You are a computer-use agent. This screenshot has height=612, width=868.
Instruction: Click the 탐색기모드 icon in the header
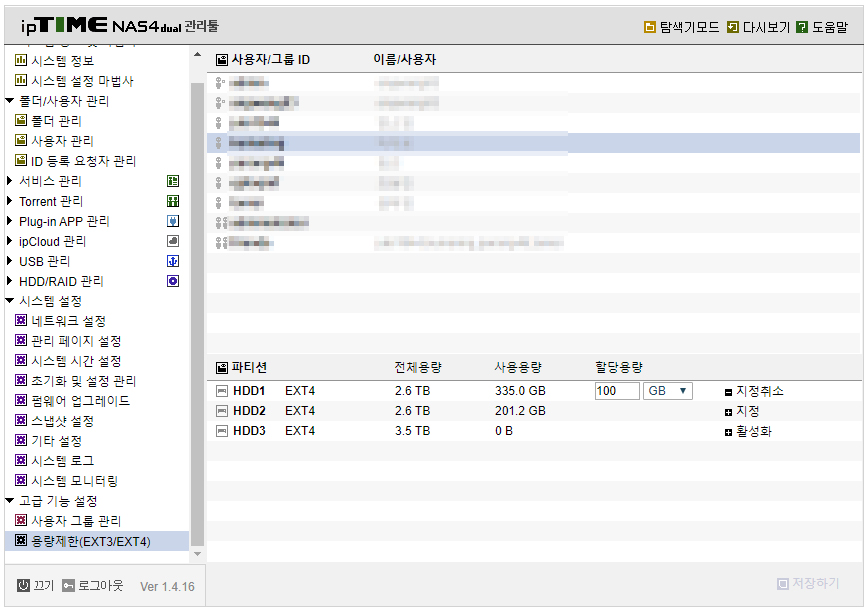(650, 27)
